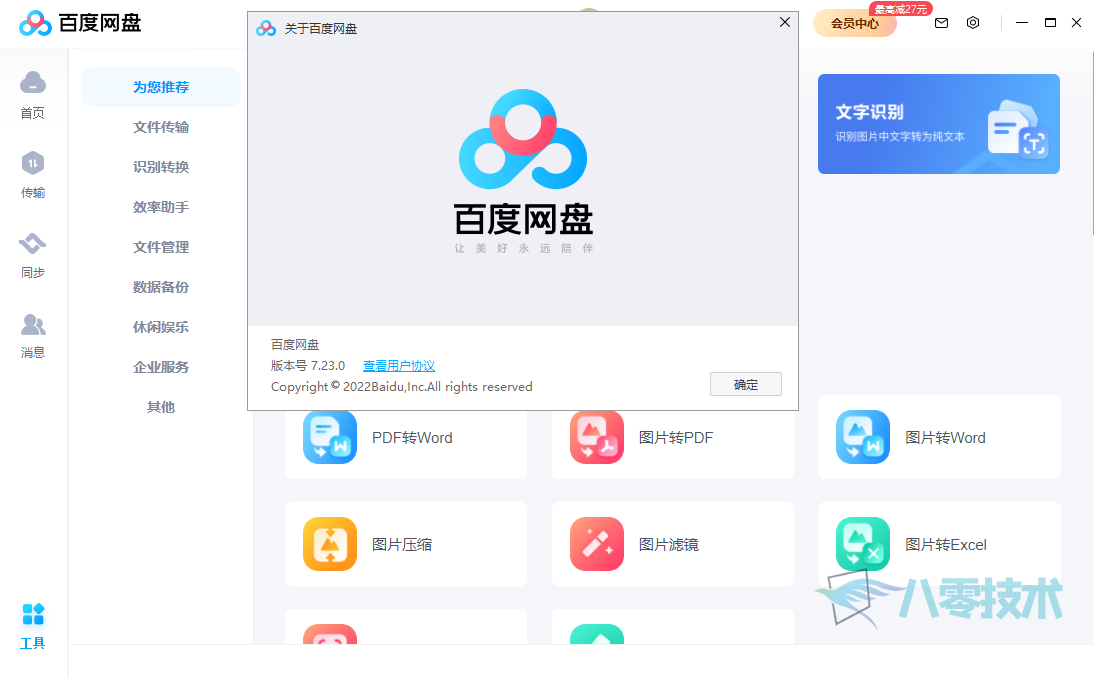This screenshot has width=1094, height=678.
Task: Click the Copyright 2022Baidu text line
Action: tap(401, 386)
